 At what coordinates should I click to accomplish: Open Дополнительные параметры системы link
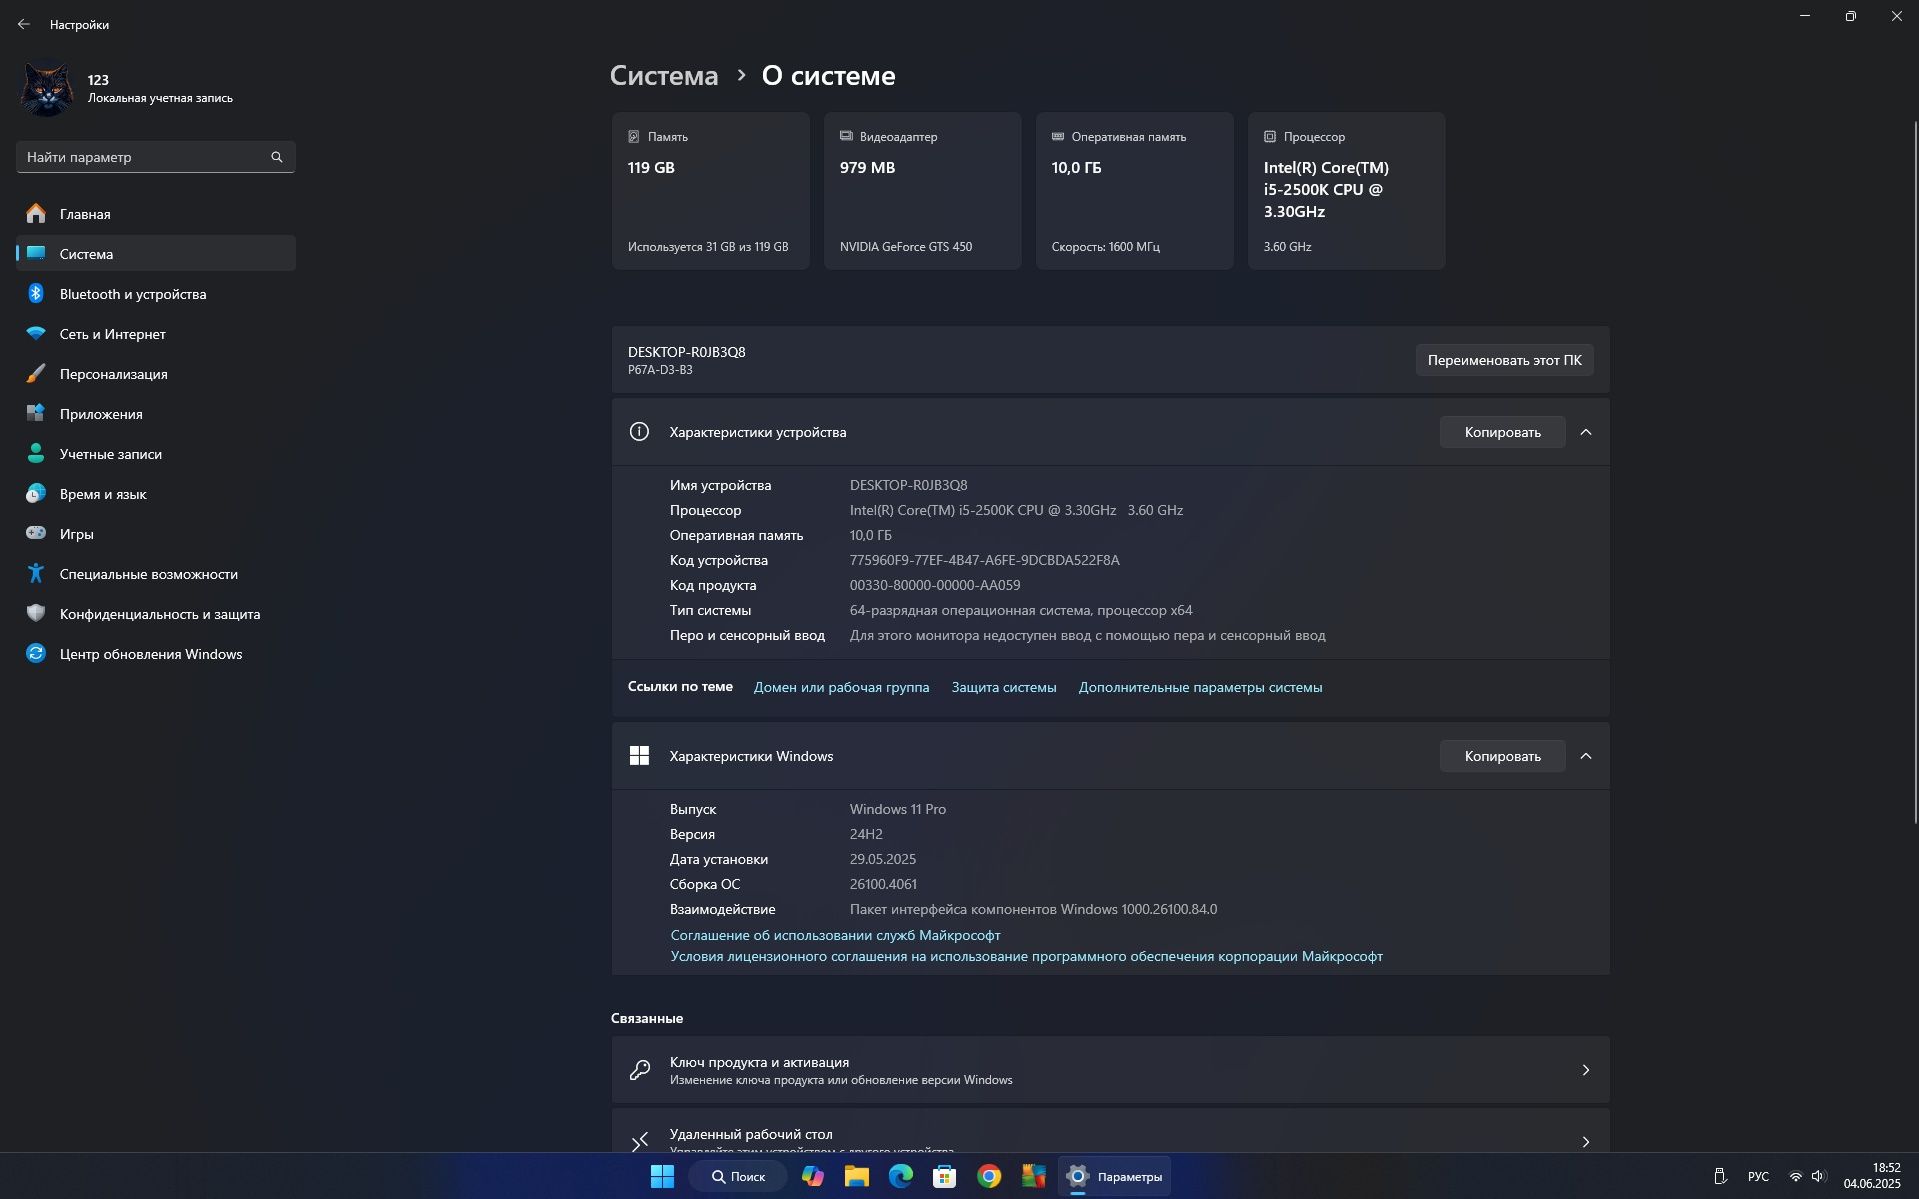click(x=1200, y=687)
